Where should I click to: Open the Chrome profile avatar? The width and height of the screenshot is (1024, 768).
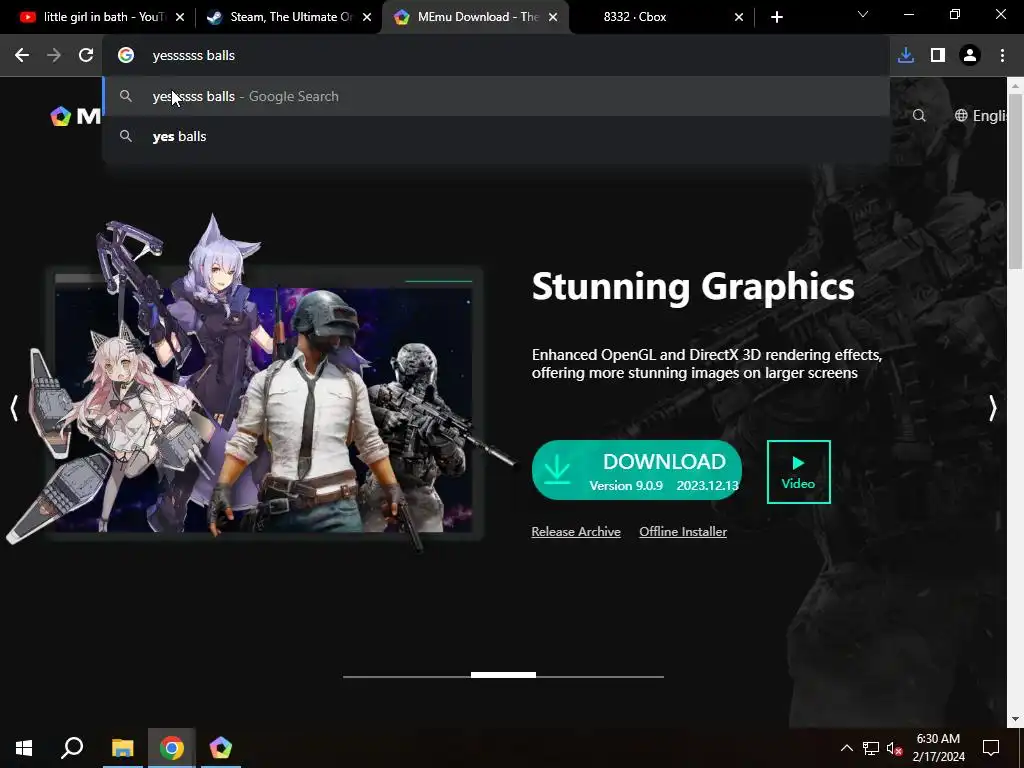970,56
